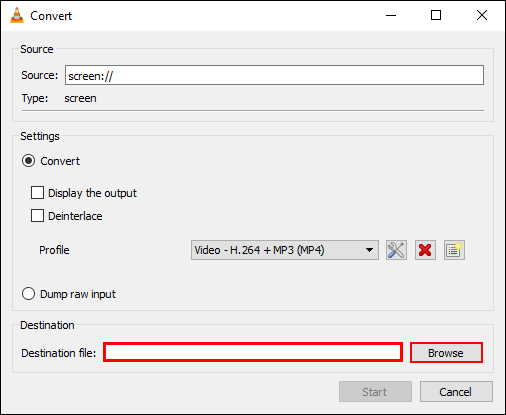Click the 'Destination file:' label

tap(59, 353)
